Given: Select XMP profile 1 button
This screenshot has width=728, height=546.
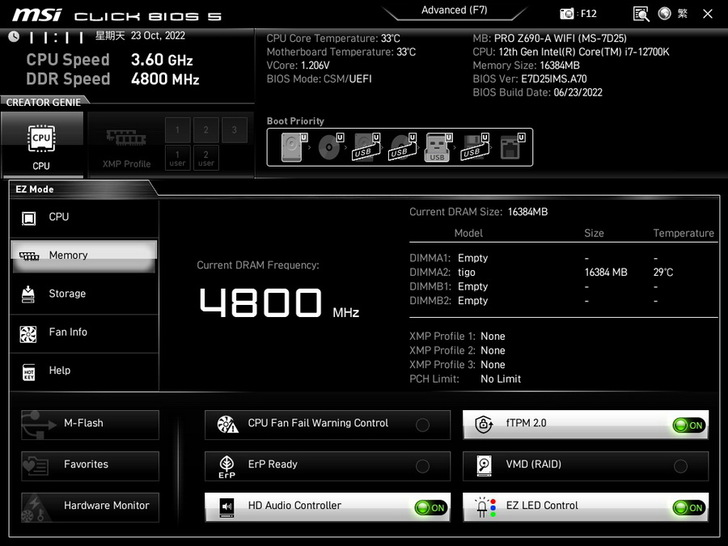Looking at the screenshot, I should point(177,130).
